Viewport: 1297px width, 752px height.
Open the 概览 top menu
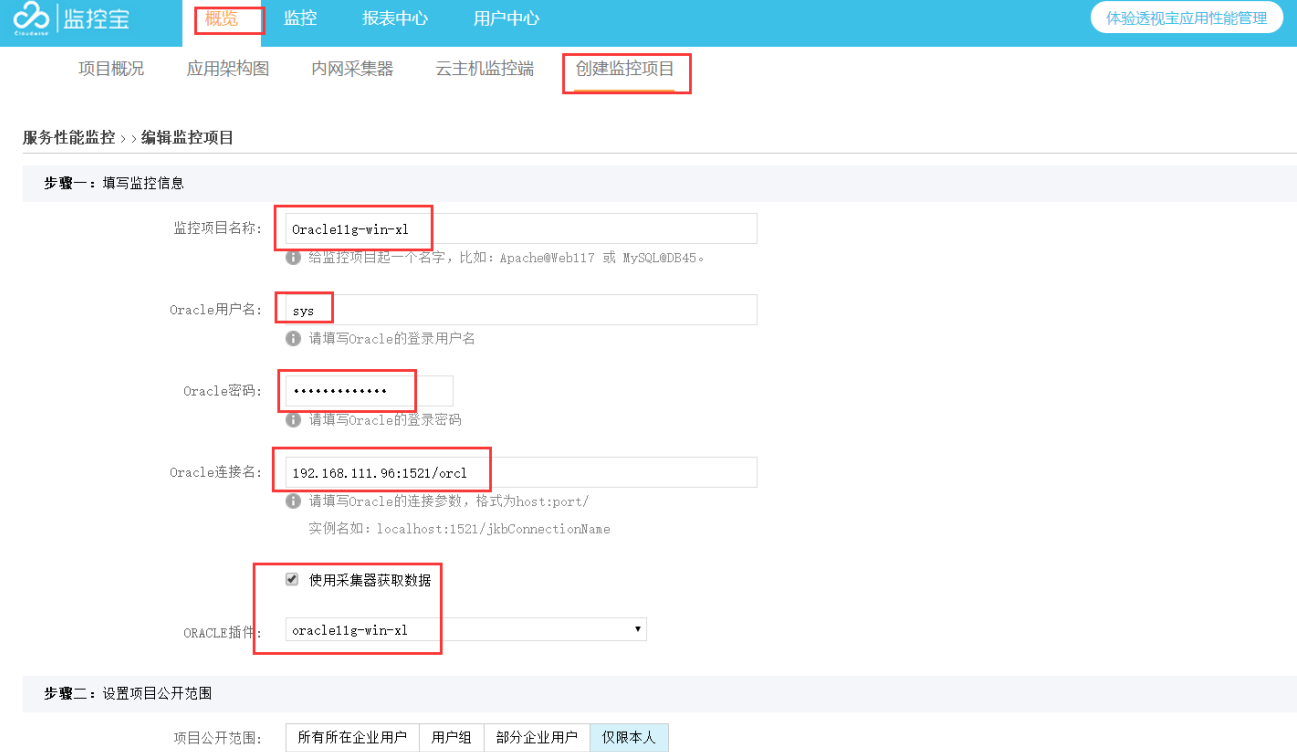222,18
